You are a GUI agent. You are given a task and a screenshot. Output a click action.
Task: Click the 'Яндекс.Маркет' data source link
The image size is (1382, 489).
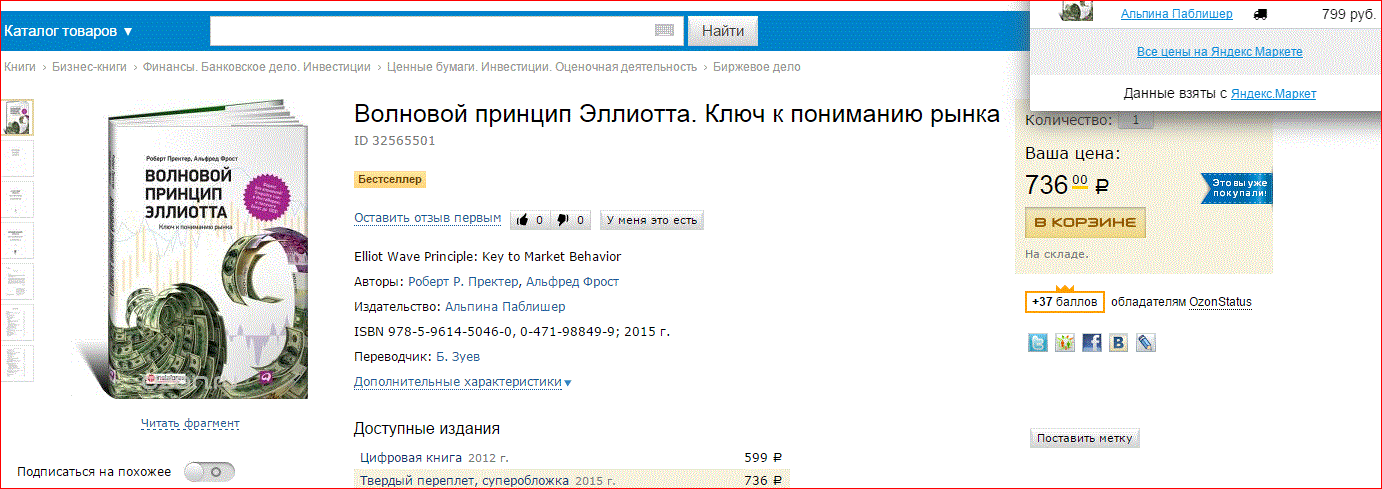pyautogui.click(x=1273, y=94)
